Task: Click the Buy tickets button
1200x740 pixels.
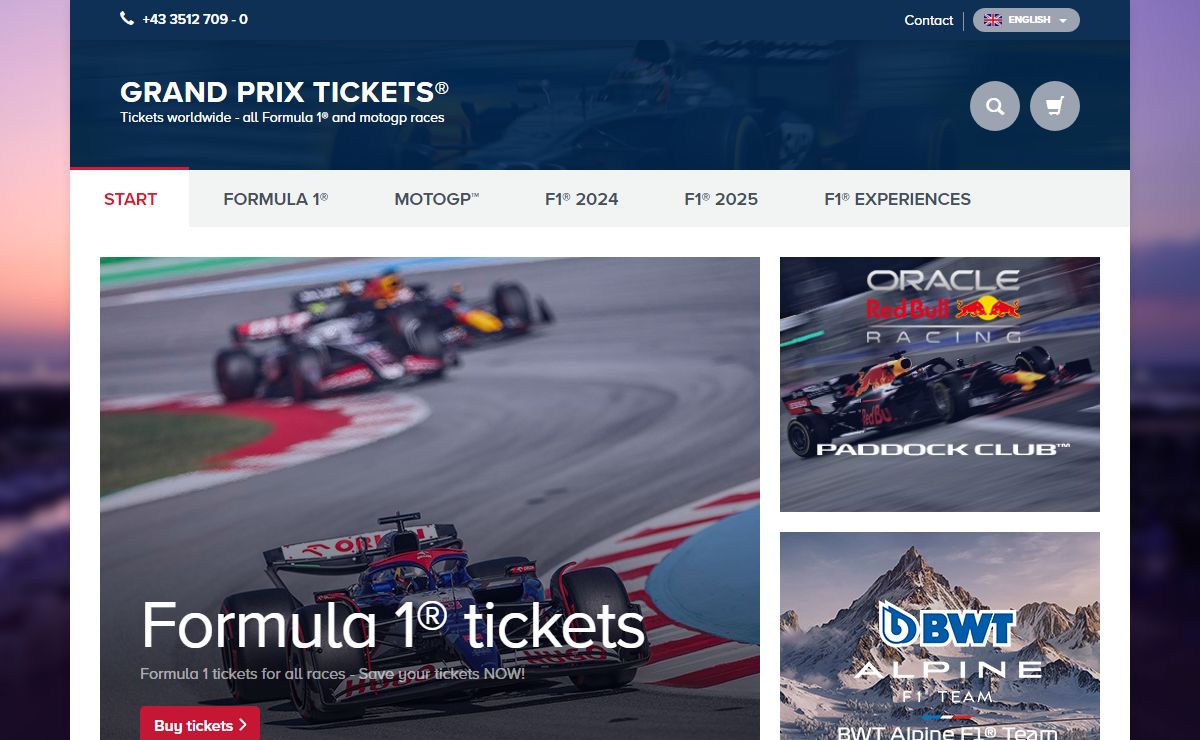Action: tap(200, 725)
